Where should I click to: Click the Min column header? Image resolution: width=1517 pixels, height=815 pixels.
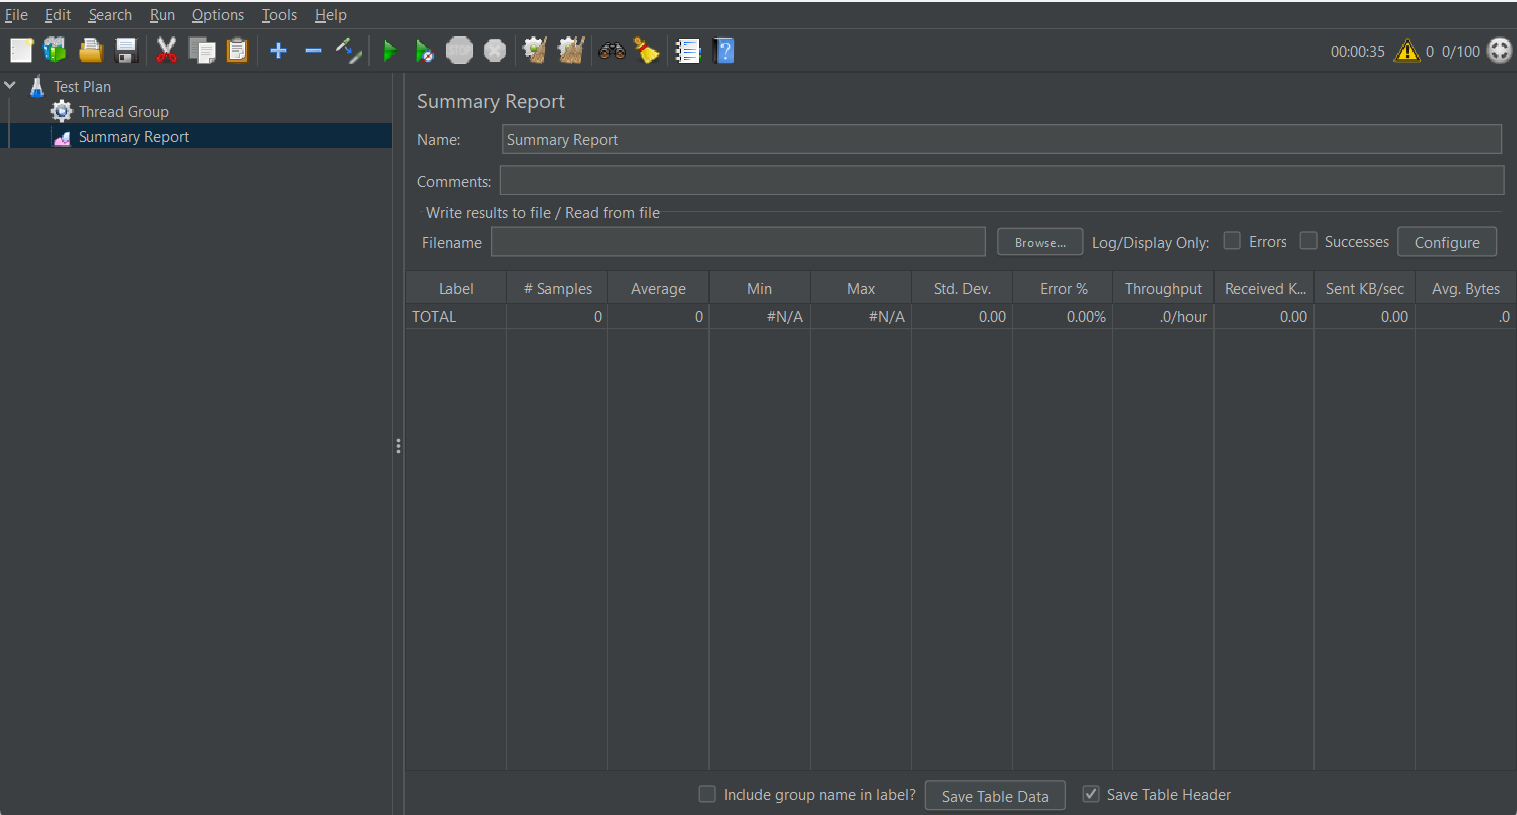[759, 288]
